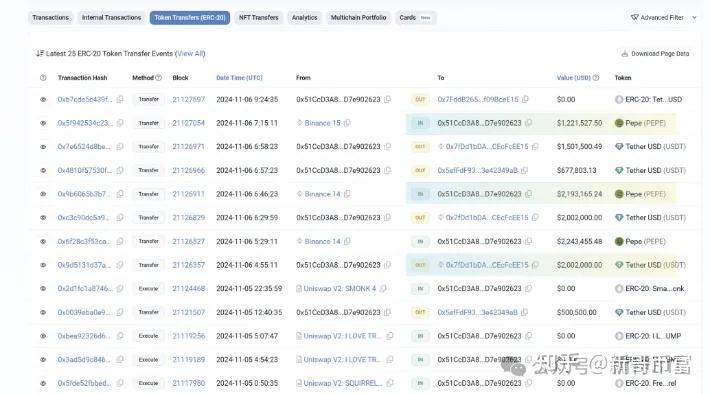Copy transaction hash 0x5f942534c23
The width and height of the screenshot is (710, 394).
click(x=120, y=123)
